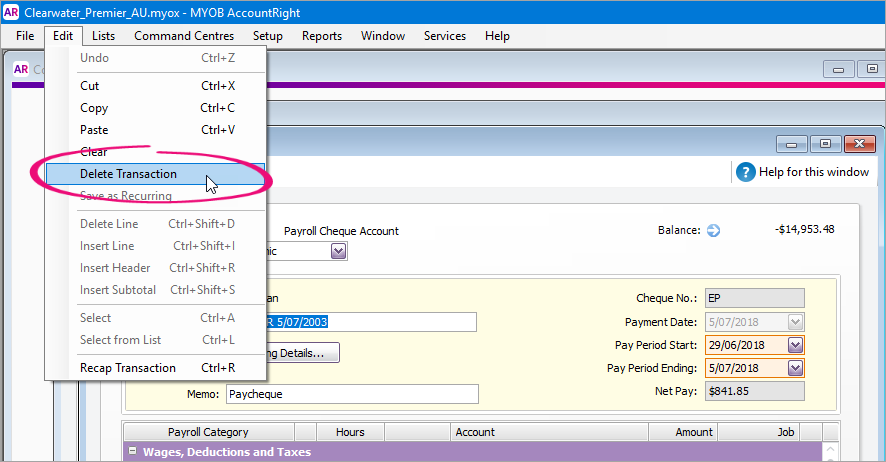Open the Payment Date dropdown arrow

[x=795, y=322]
